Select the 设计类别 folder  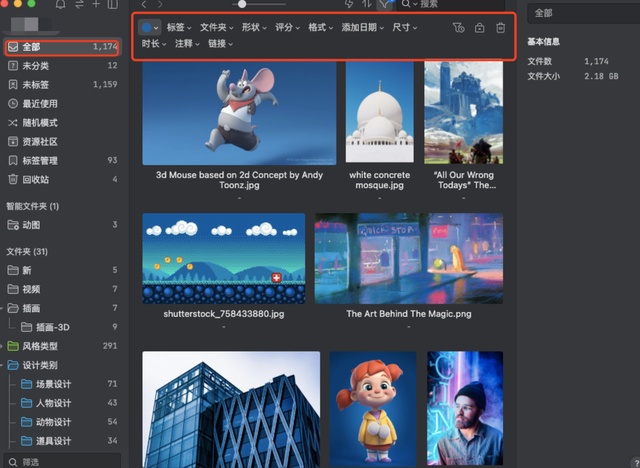pyautogui.click(x=62, y=365)
